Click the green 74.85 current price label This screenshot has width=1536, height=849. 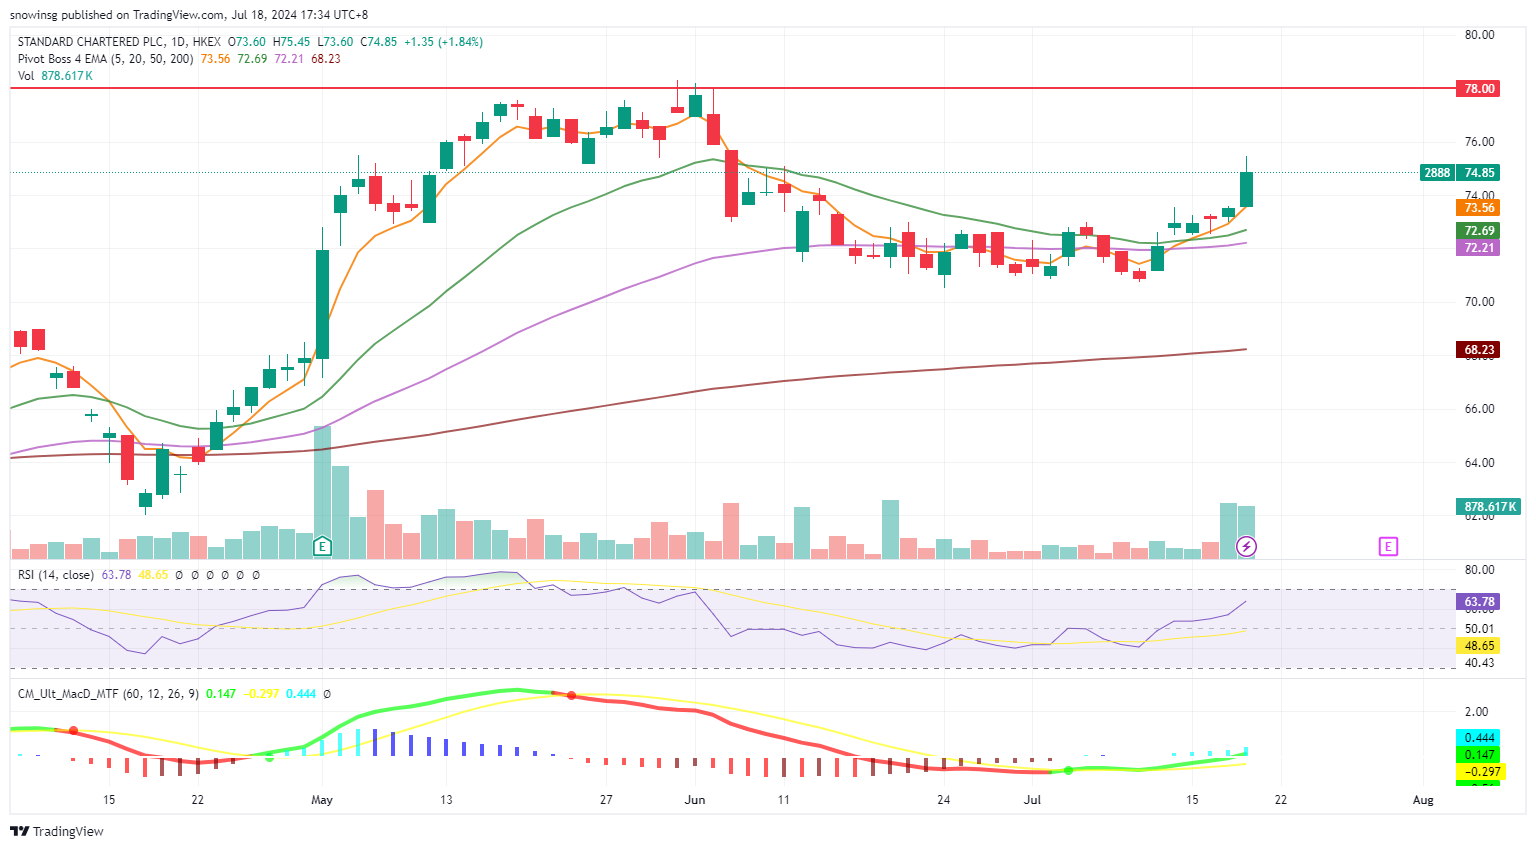1480,172
